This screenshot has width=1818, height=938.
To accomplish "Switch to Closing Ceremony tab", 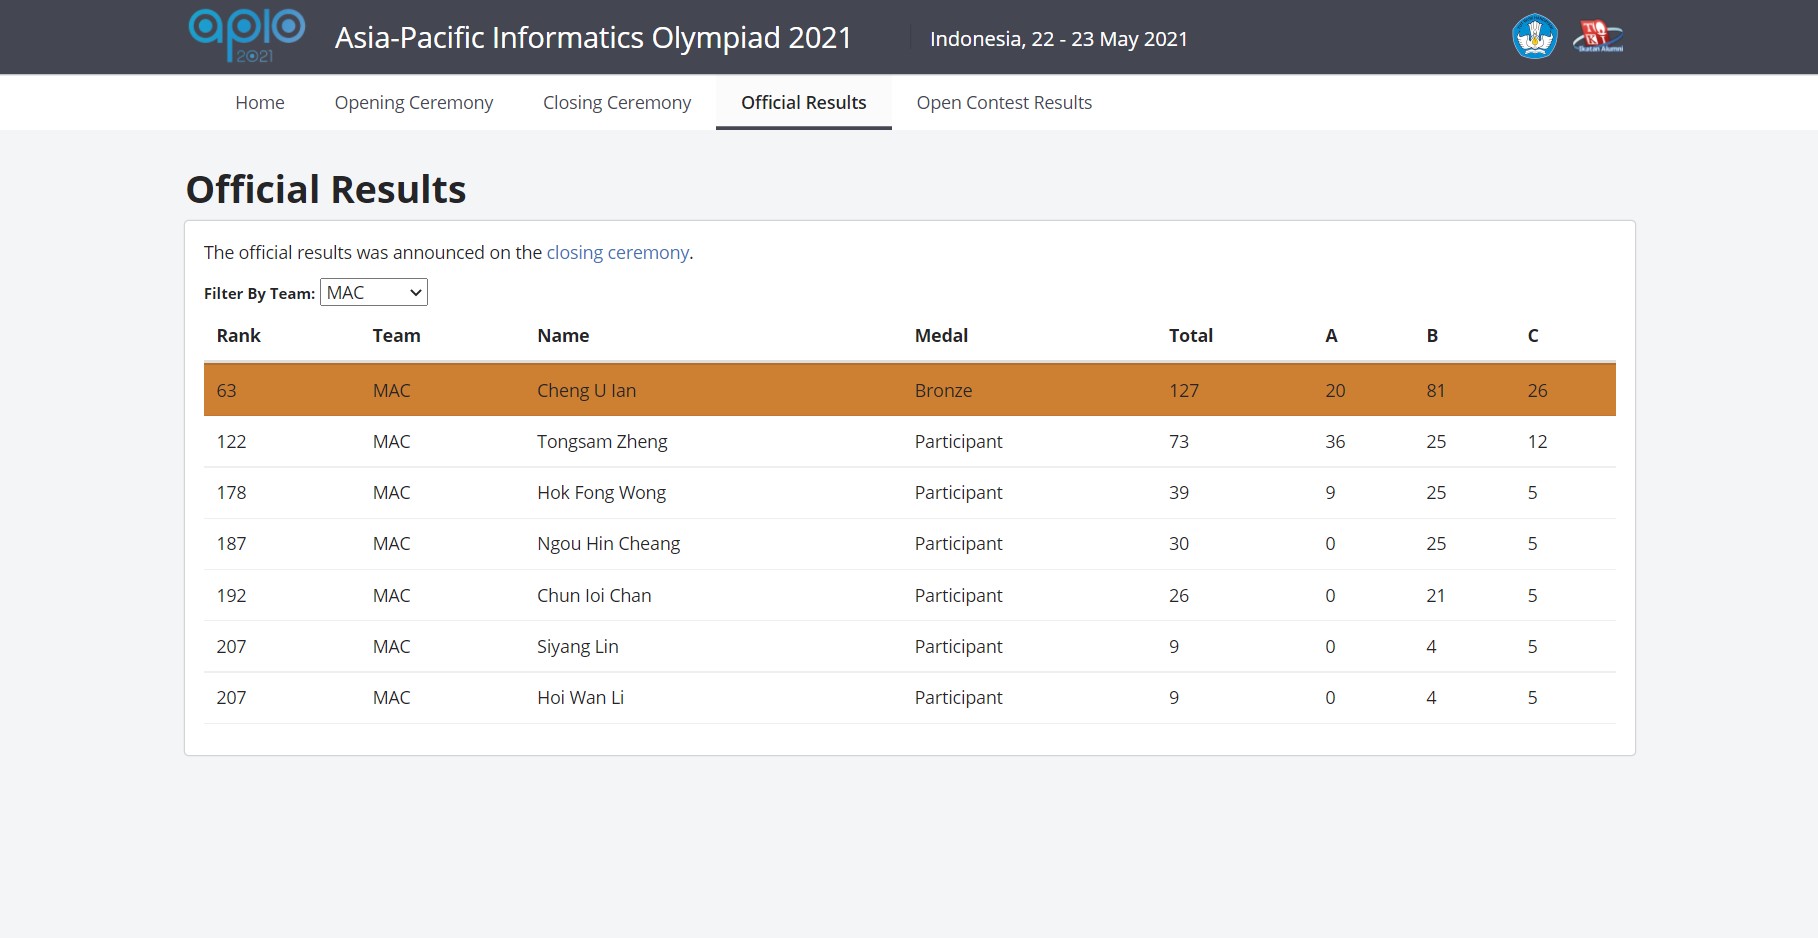I will pos(616,103).
